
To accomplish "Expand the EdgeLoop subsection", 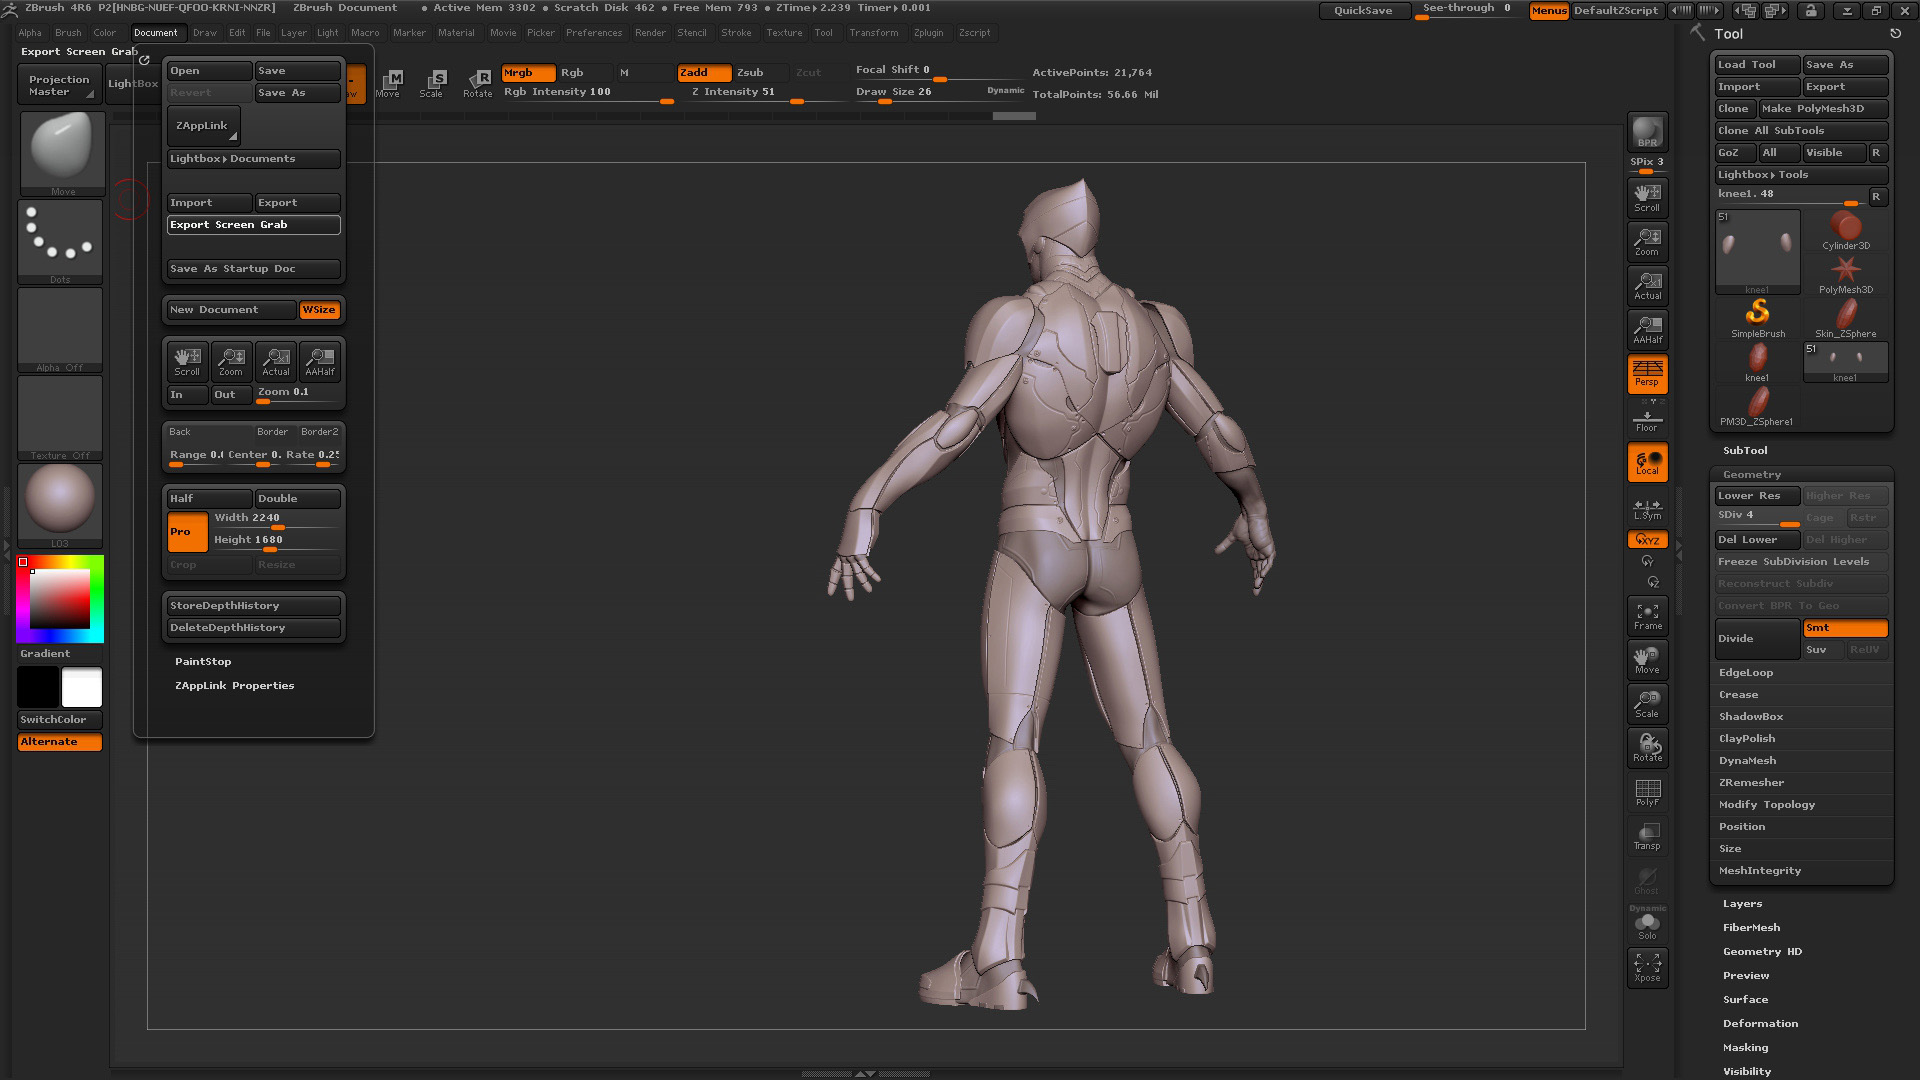I will (x=1746, y=673).
